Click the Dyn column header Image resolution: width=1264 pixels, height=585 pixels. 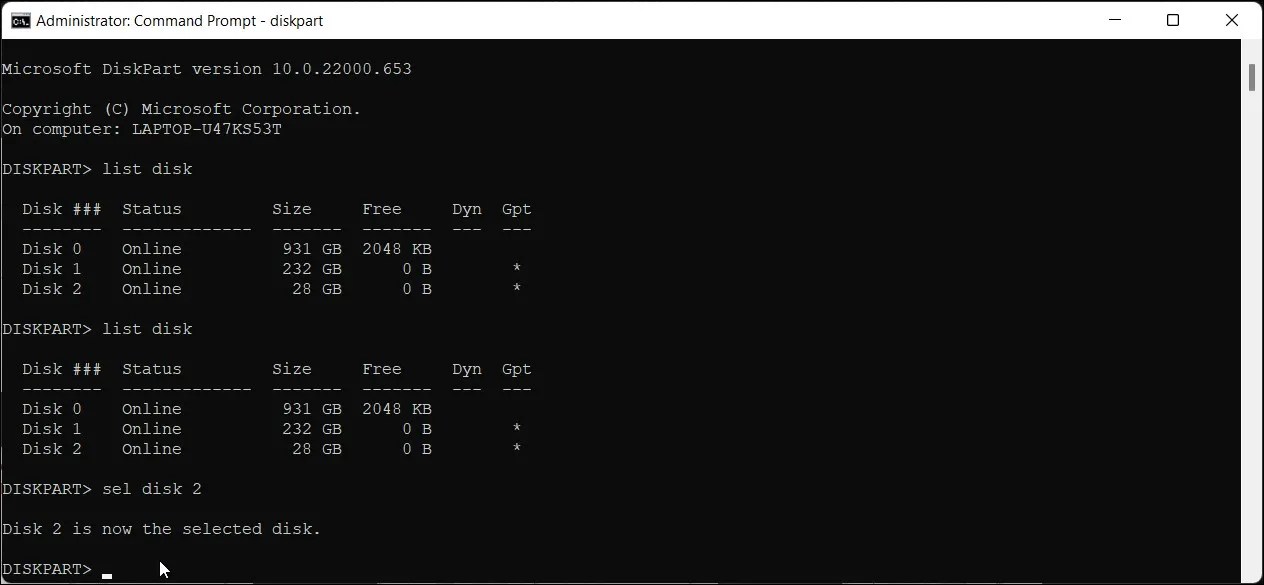pyautogui.click(x=466, y=208)
